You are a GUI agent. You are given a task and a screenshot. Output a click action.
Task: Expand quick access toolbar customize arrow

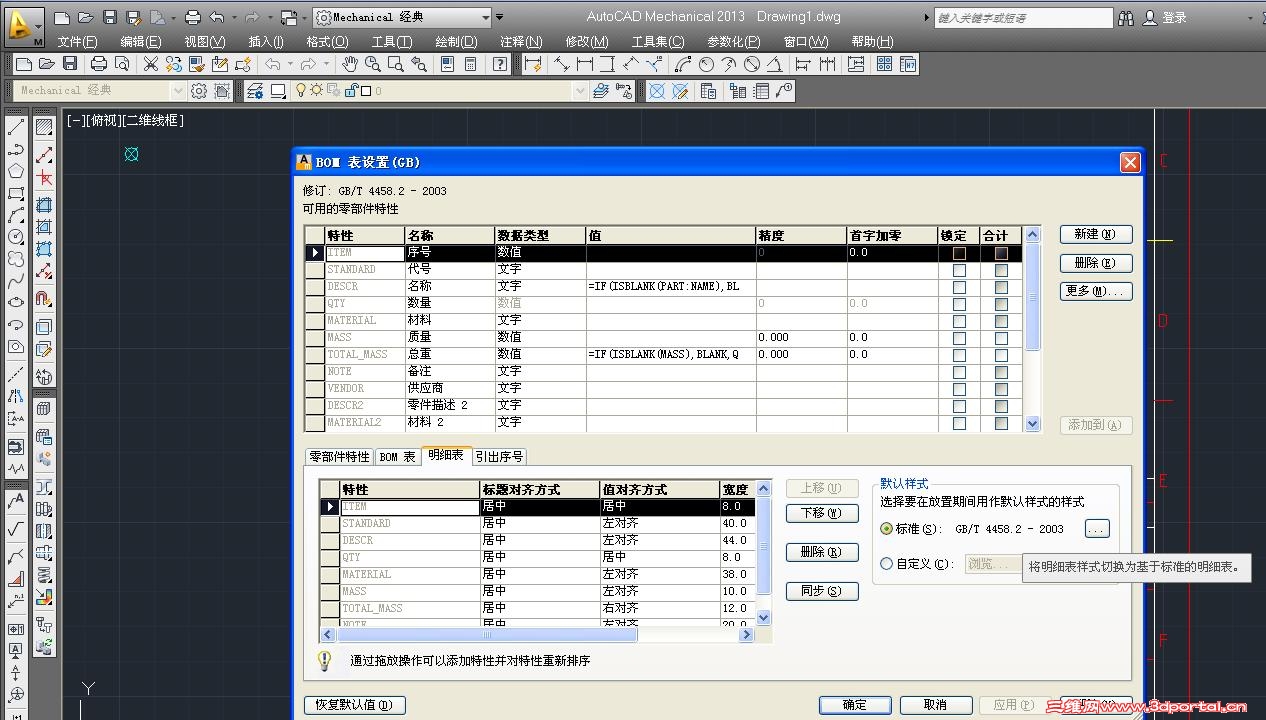[500, 17]
